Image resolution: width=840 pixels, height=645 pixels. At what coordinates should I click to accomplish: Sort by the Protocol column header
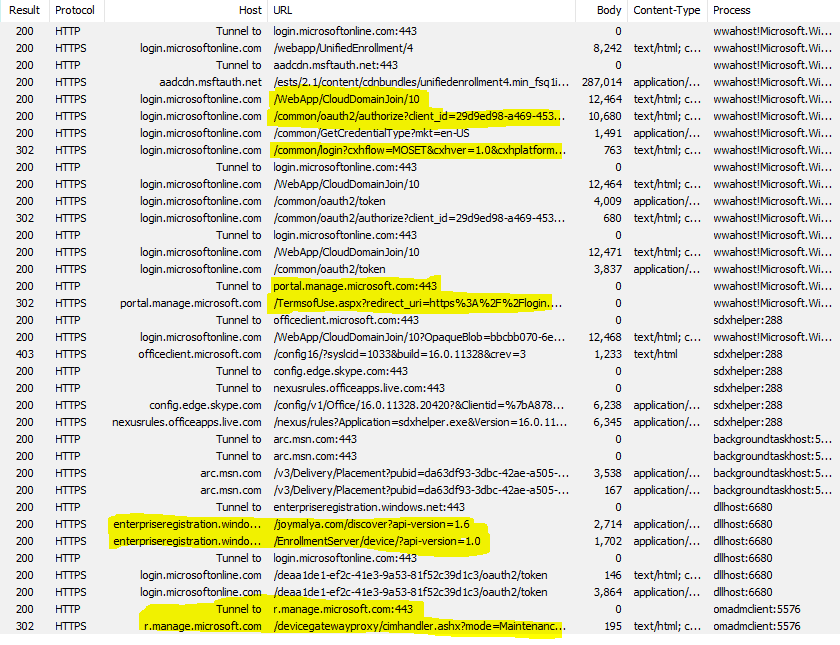point(75,10)
